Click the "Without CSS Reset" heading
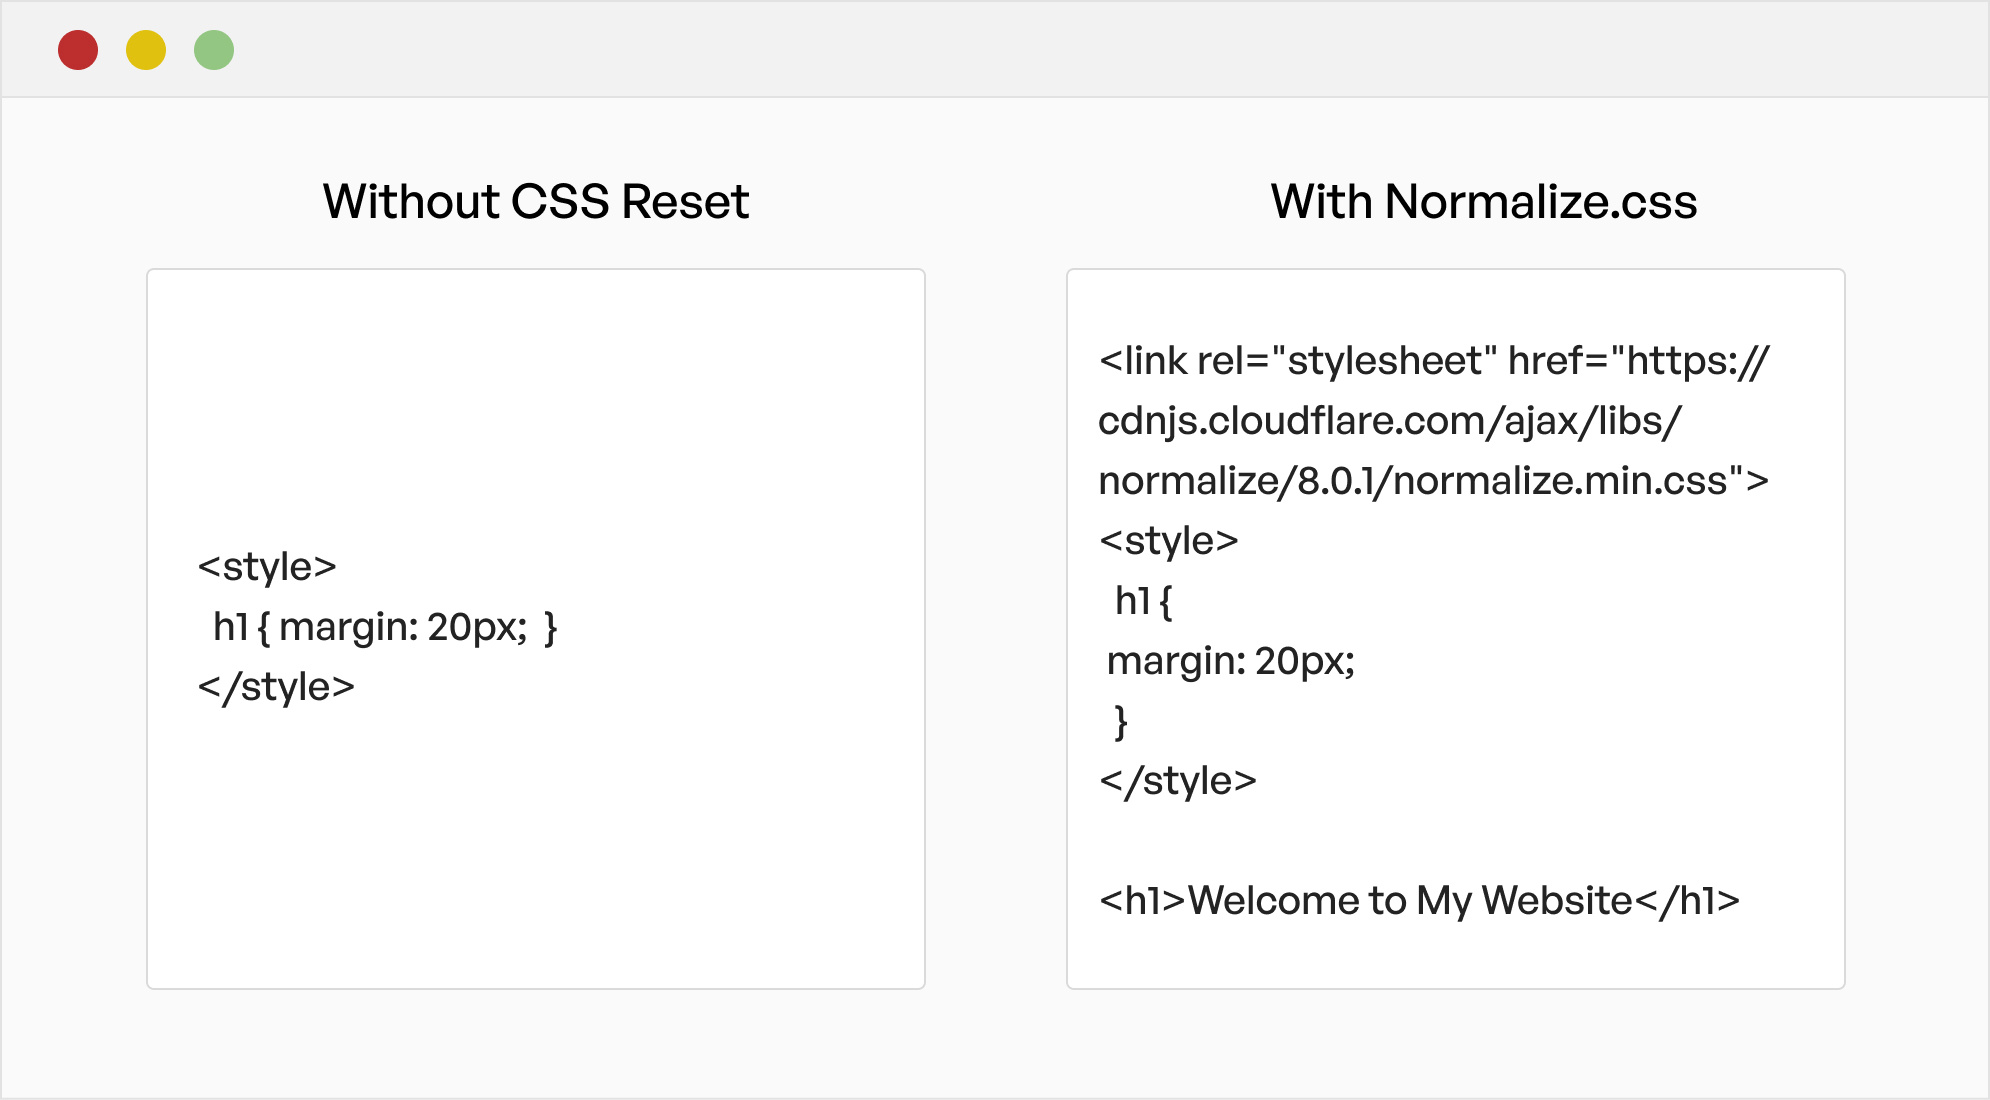 535,202
